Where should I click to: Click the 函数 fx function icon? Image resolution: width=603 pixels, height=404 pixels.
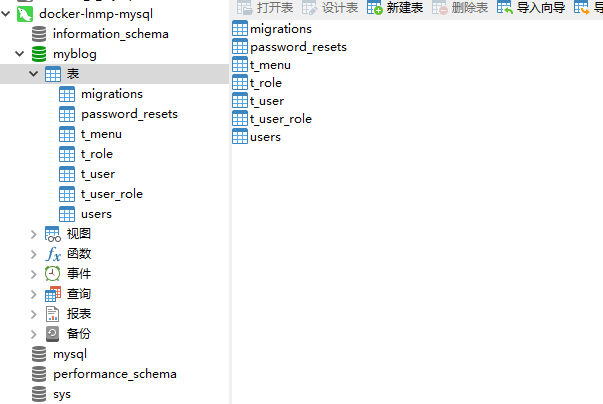click(53, 254)
